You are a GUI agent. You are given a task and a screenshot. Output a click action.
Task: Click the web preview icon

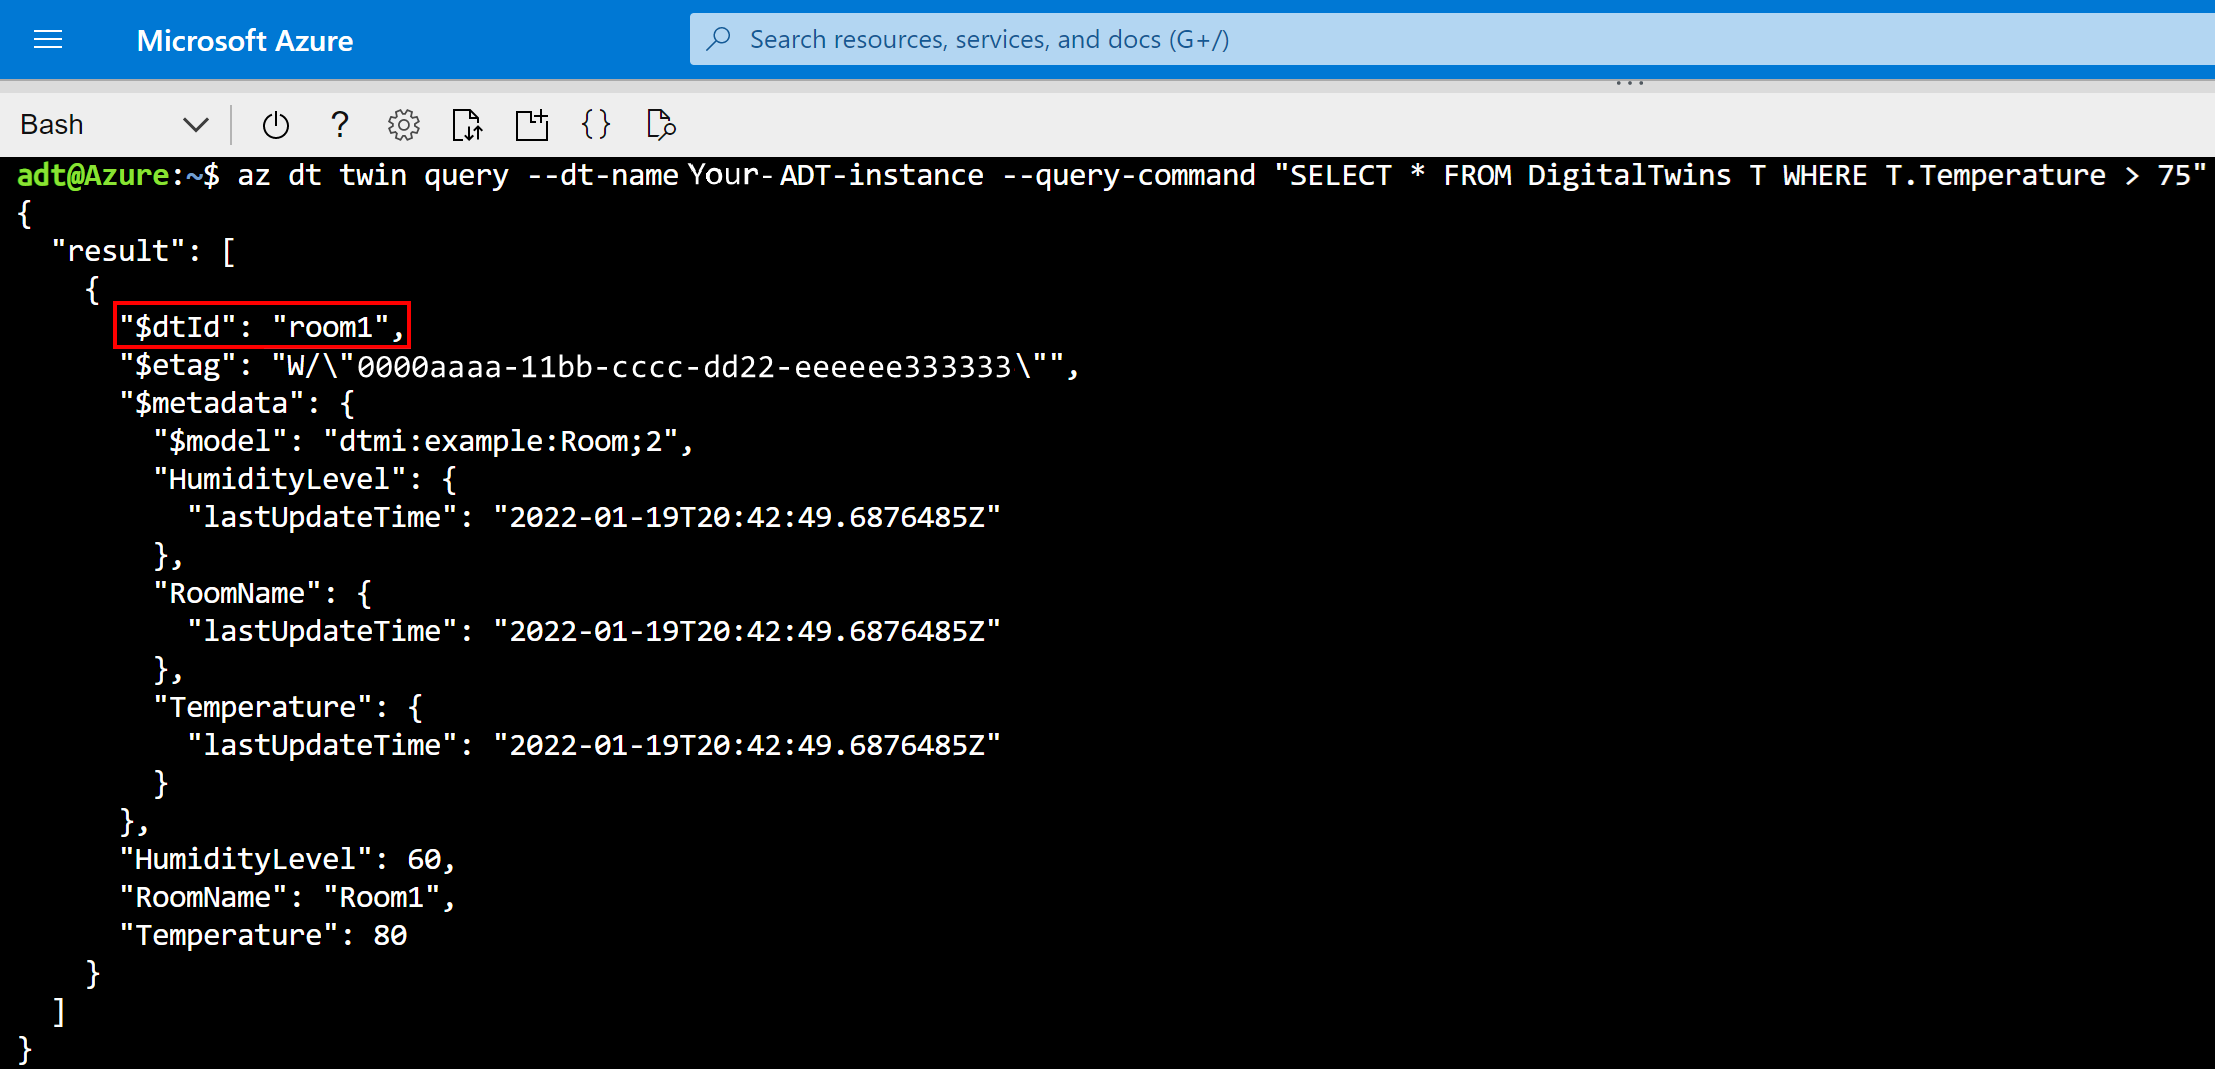coord(661,125)
